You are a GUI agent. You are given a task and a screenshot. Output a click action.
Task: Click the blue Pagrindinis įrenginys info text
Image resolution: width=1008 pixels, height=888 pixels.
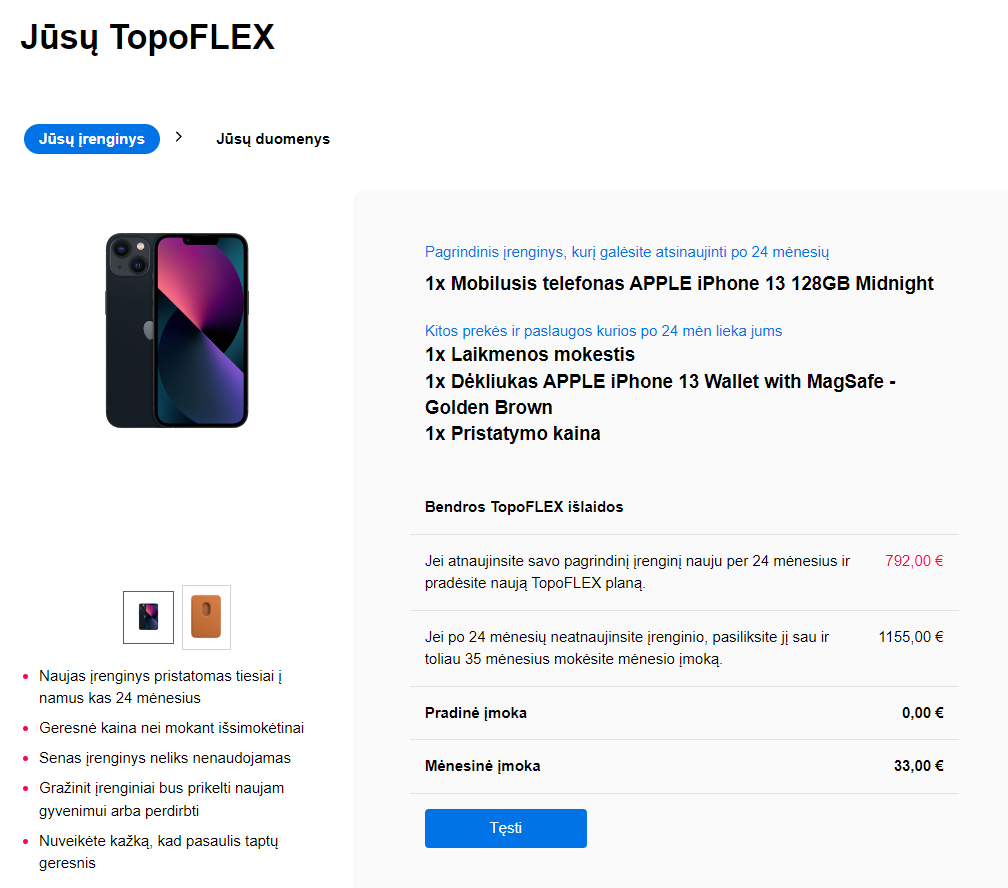coord(627,252)
